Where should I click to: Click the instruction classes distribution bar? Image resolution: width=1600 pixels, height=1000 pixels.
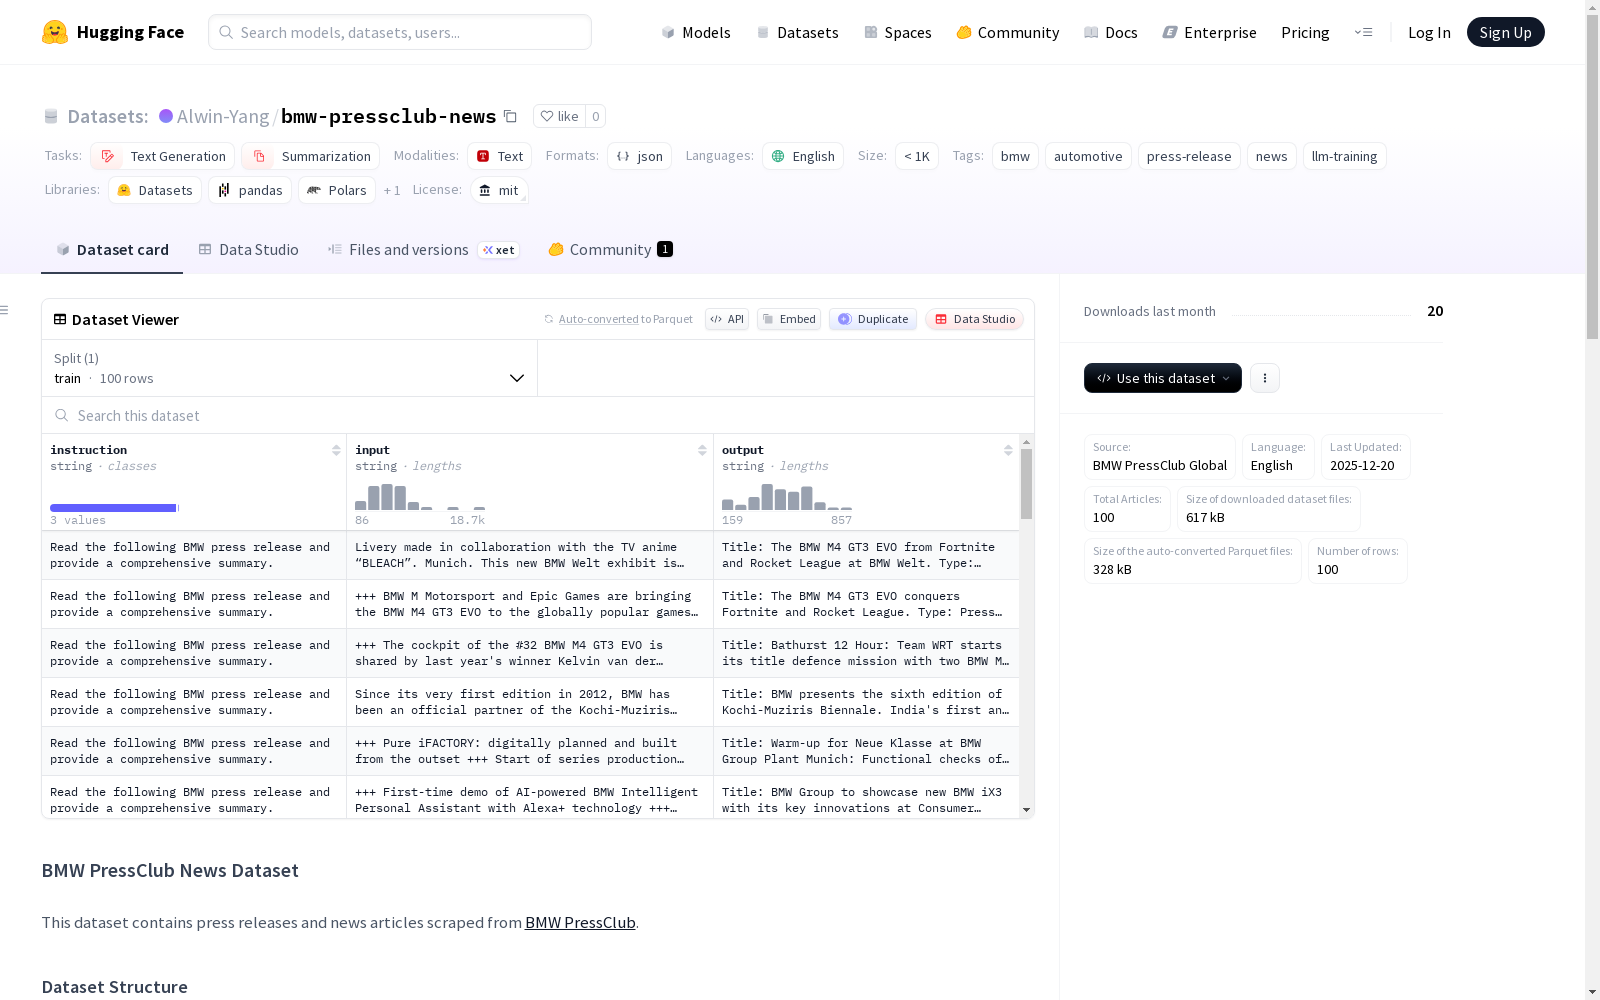click(113, 508)
